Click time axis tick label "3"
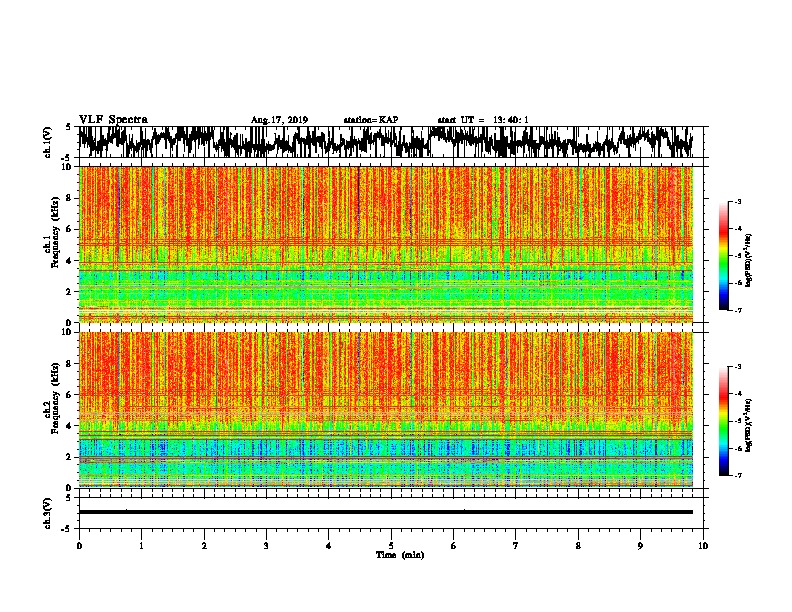 (266, 546)
